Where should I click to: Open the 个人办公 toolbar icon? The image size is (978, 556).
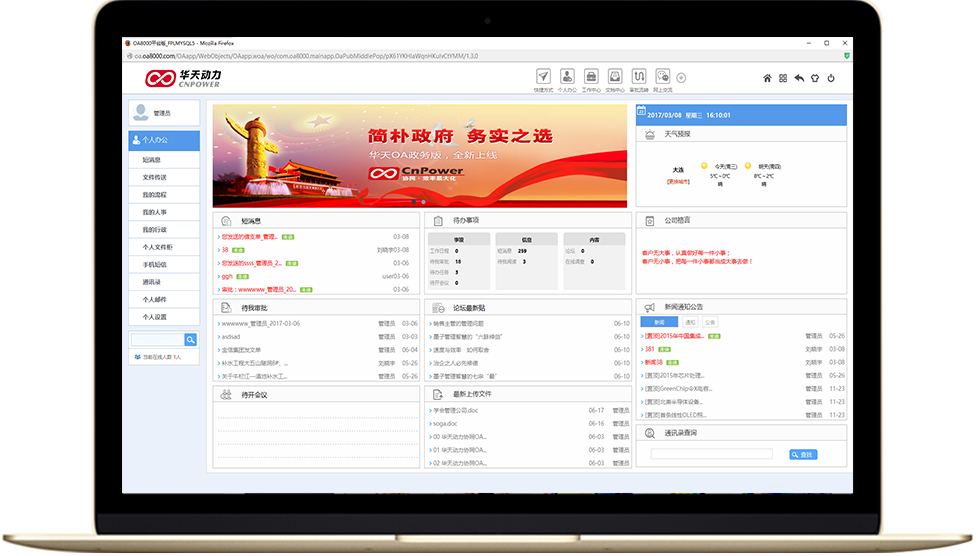567,77
